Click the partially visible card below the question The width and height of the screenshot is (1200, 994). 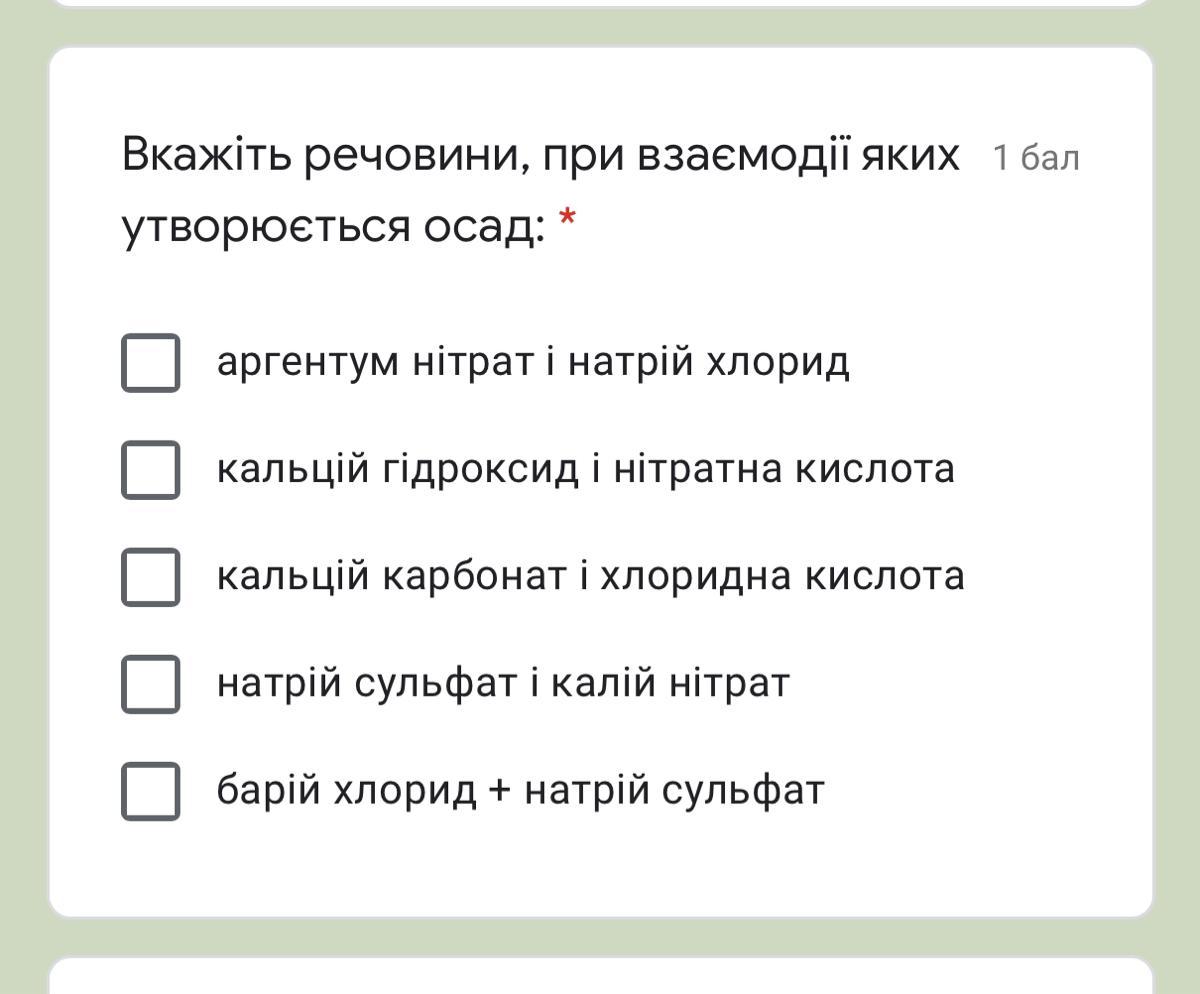600,977
